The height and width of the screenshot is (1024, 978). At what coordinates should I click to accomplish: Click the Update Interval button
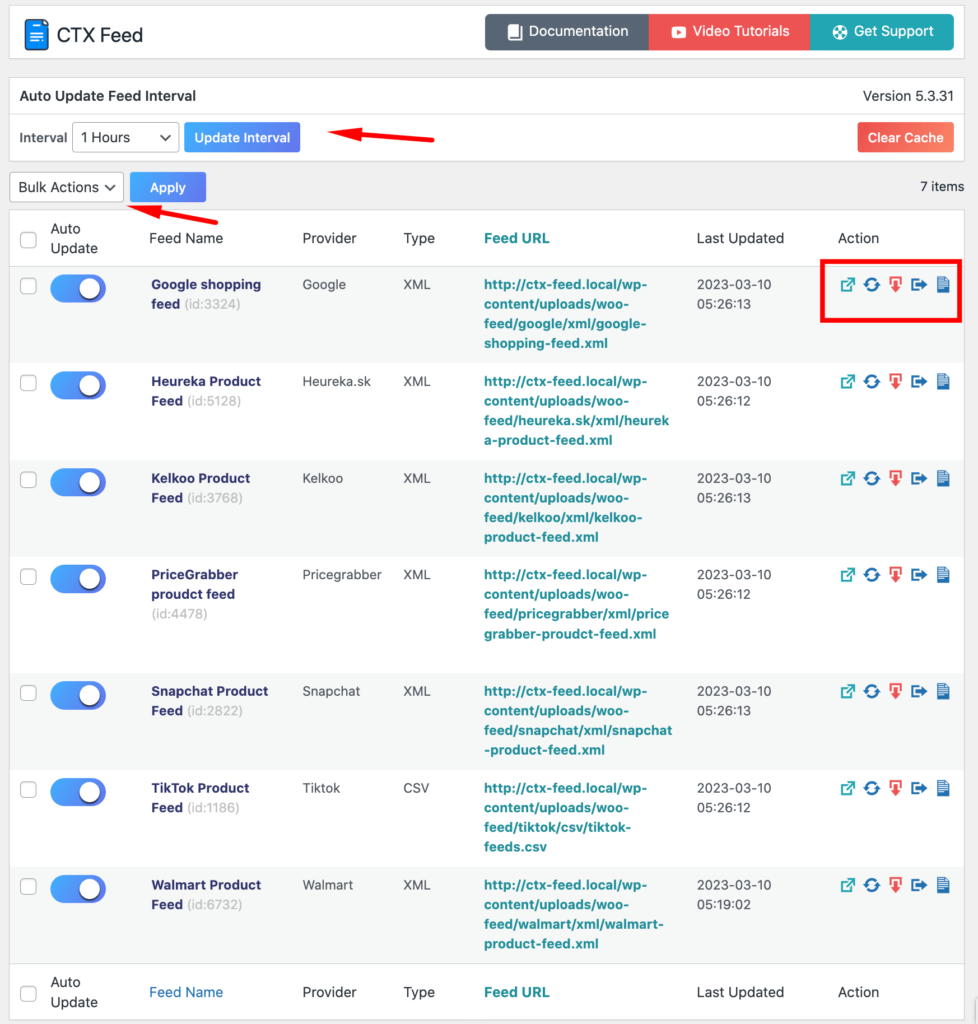242,137
